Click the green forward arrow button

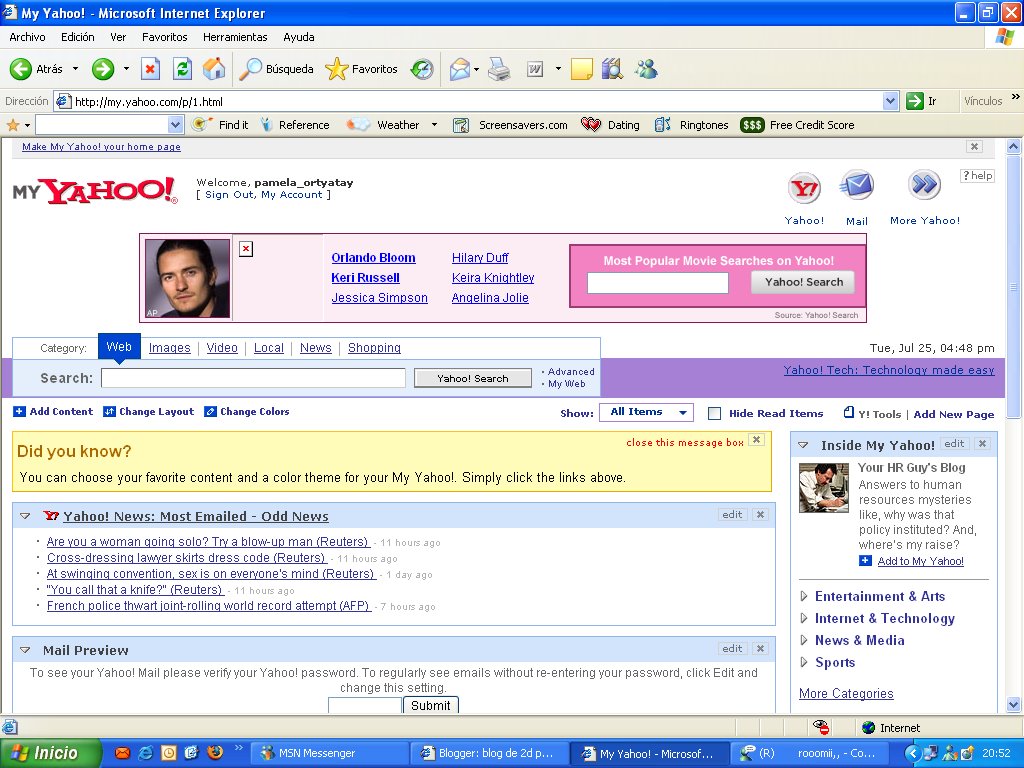(x=103, y=69)
